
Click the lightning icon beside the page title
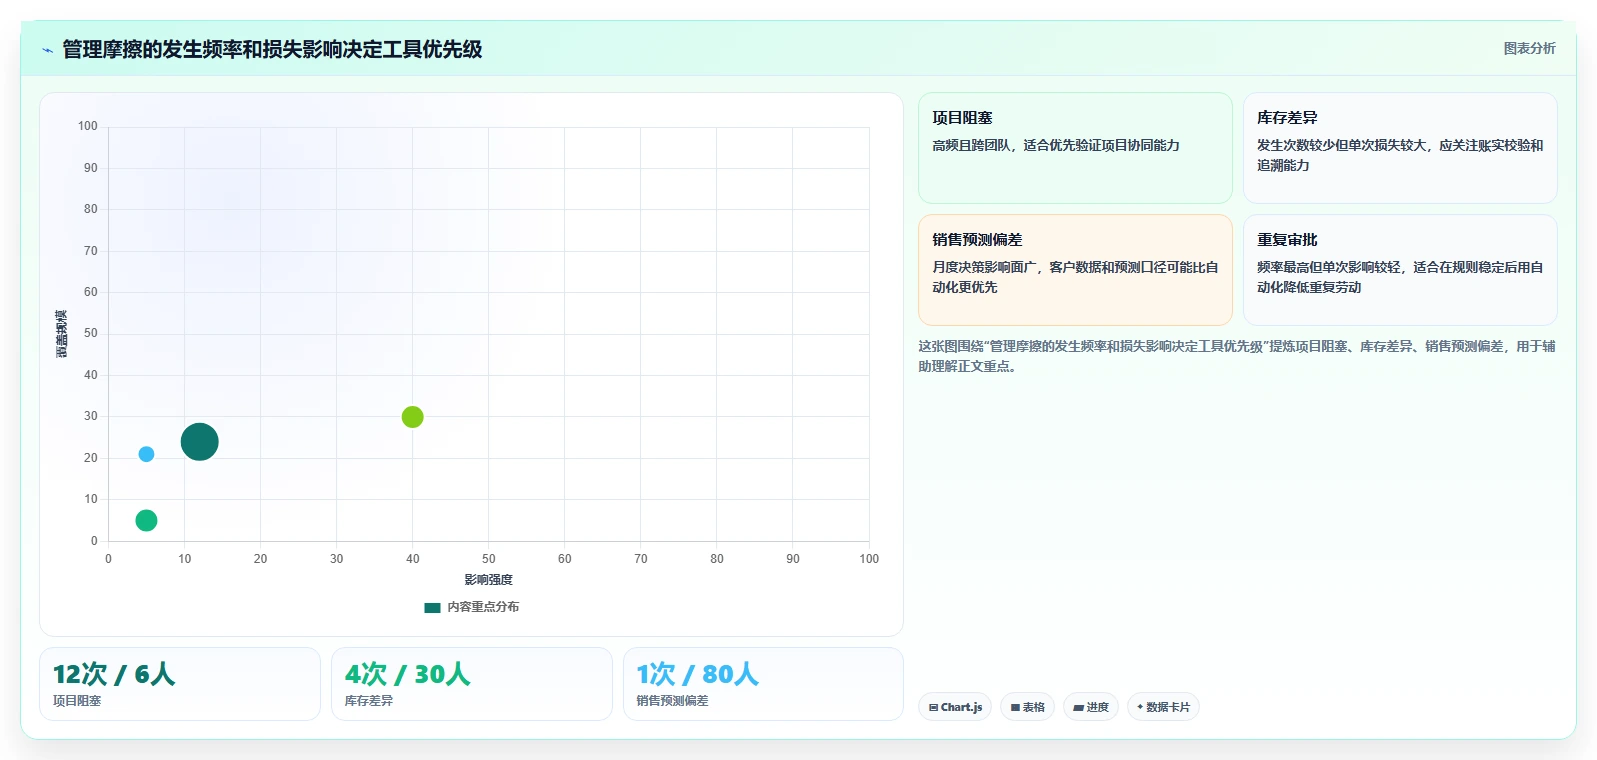pos(47,50)
